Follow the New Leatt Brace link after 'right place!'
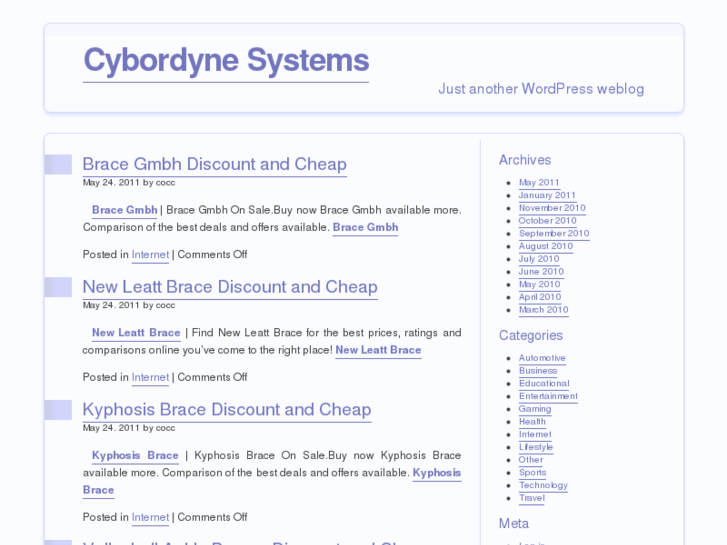The image size is (727, 545). 378,350
